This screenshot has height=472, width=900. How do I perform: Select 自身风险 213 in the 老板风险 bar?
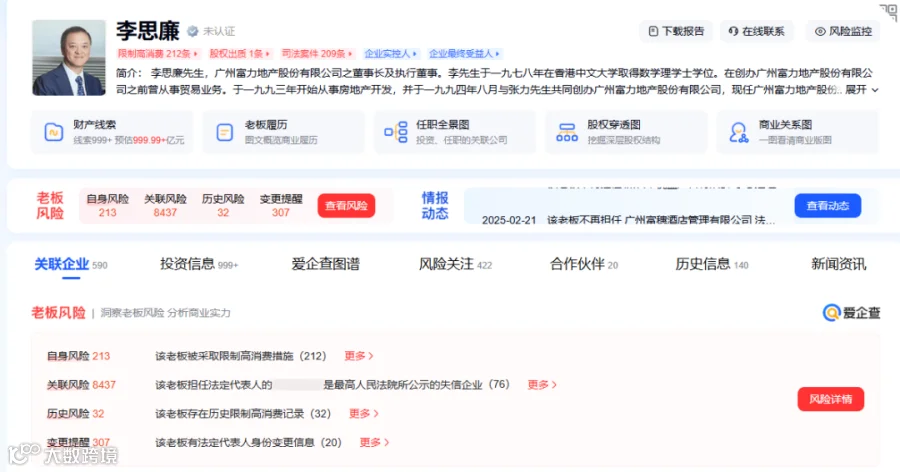click(107, 206)
